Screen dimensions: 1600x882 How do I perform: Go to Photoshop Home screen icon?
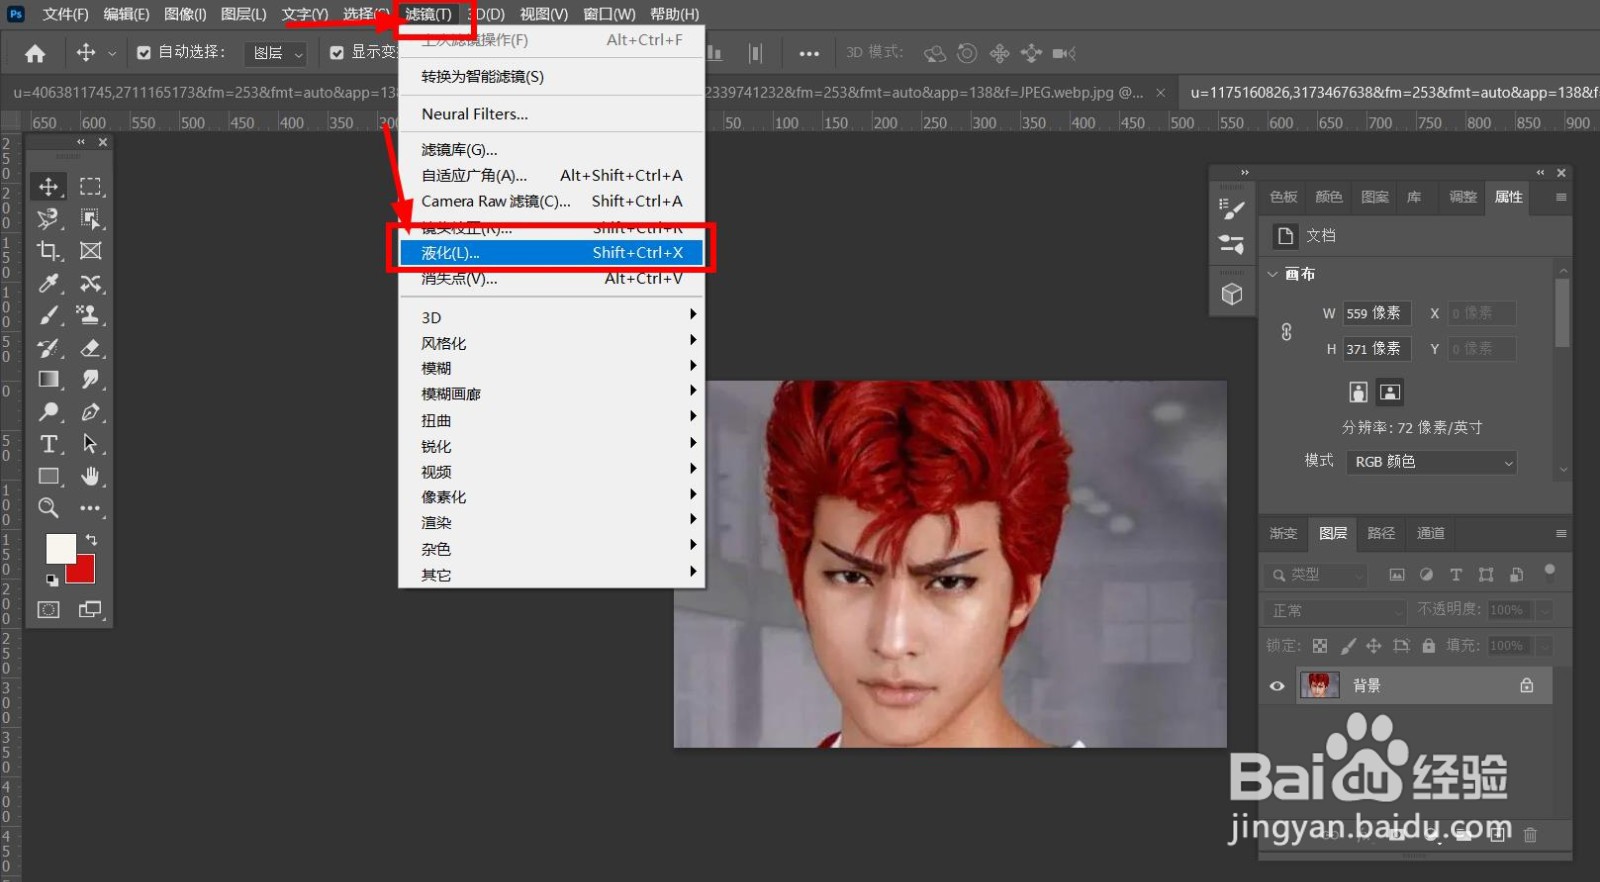tap(35, 53)
